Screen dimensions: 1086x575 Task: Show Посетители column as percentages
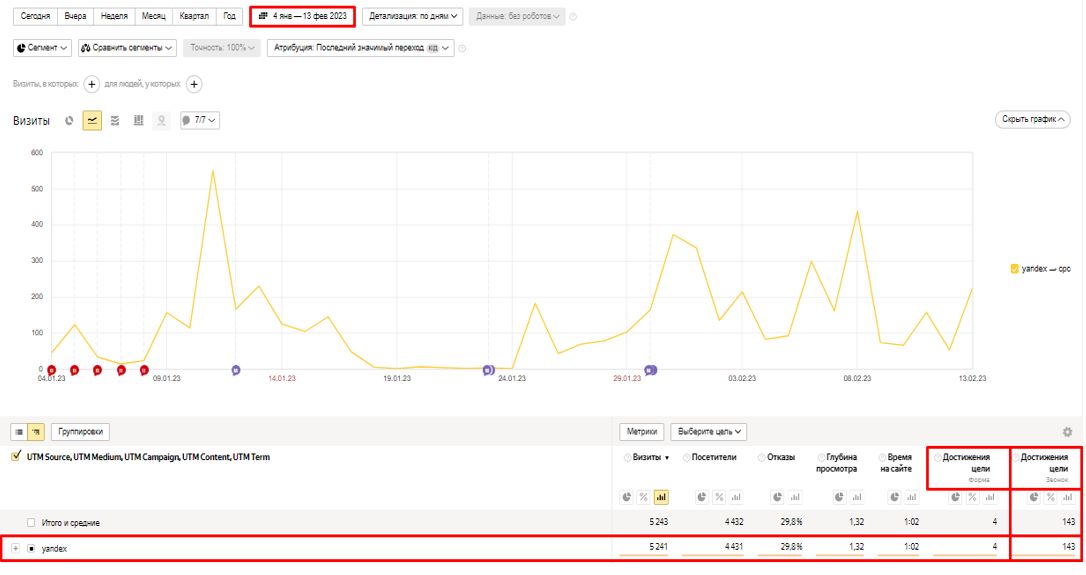(x=719, y=497)
